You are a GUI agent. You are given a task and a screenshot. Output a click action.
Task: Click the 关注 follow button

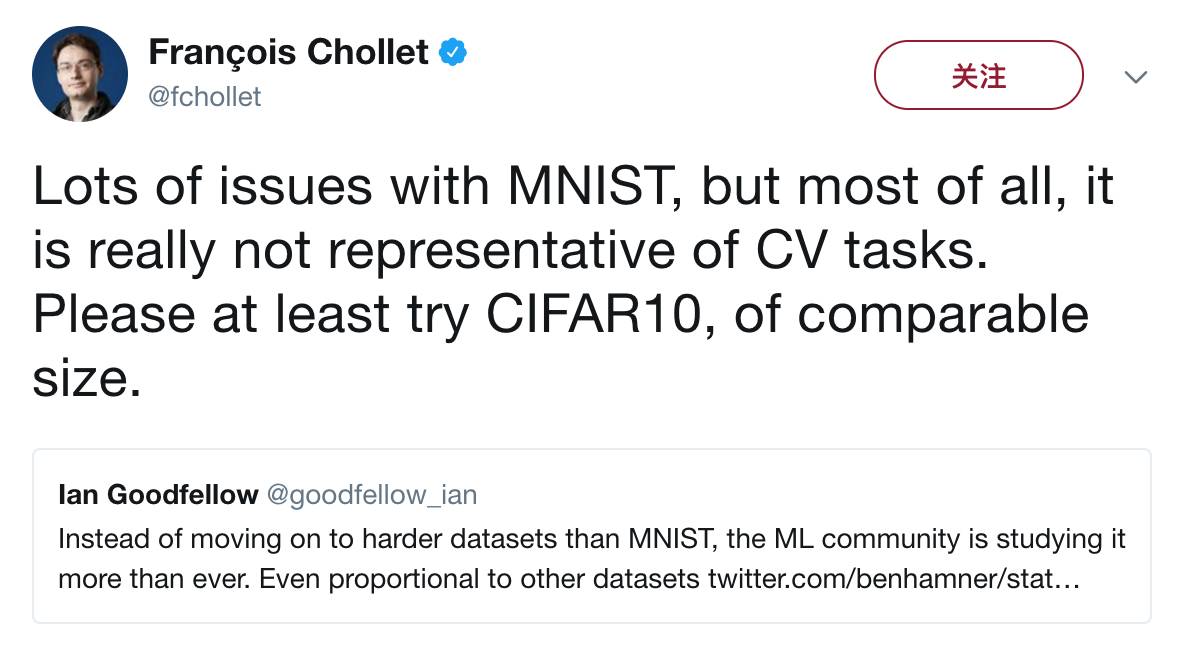coord(978,75)
